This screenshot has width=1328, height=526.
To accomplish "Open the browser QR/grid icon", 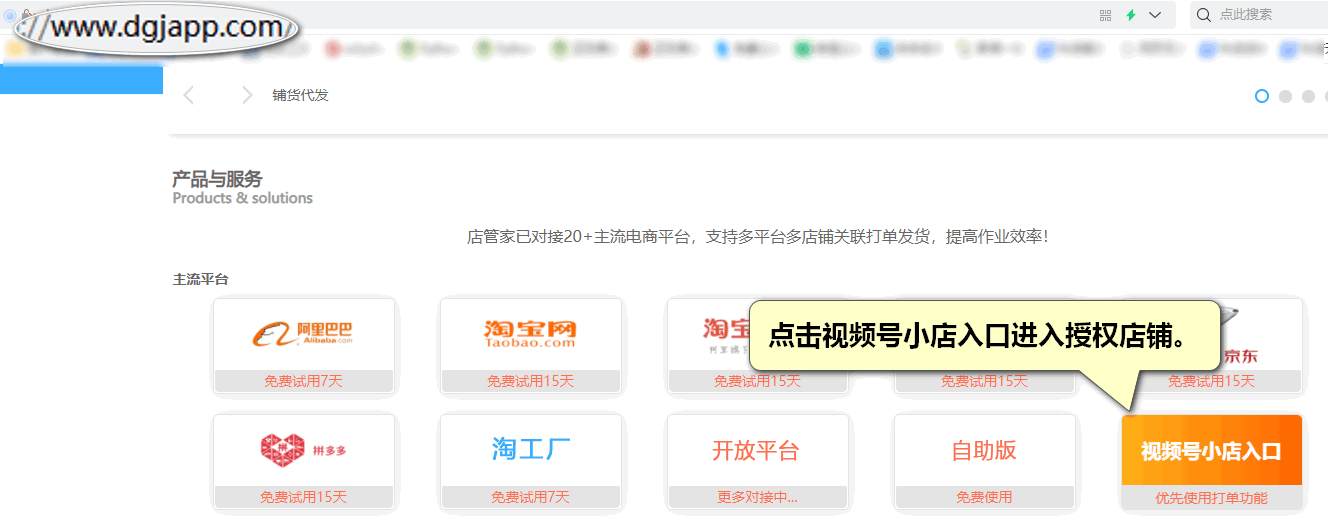I will (1105, 15).
